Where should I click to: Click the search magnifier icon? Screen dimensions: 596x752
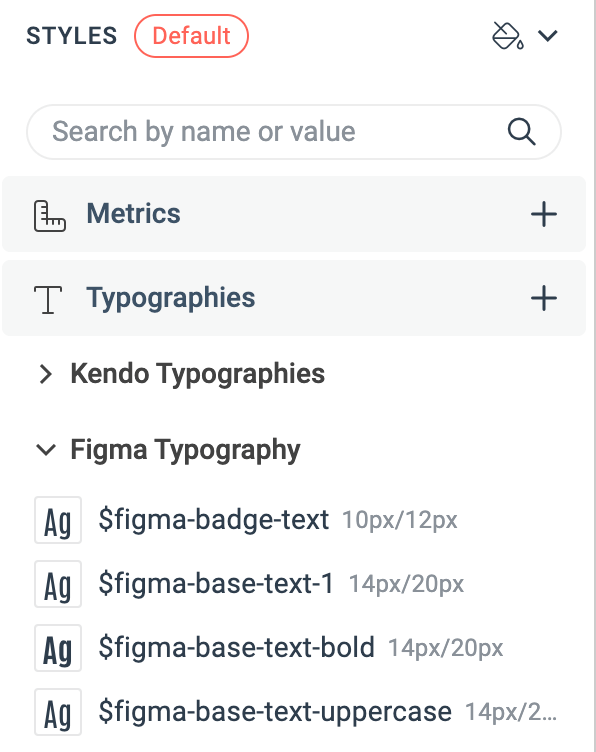pyautogui.click(x=521, y=131)
